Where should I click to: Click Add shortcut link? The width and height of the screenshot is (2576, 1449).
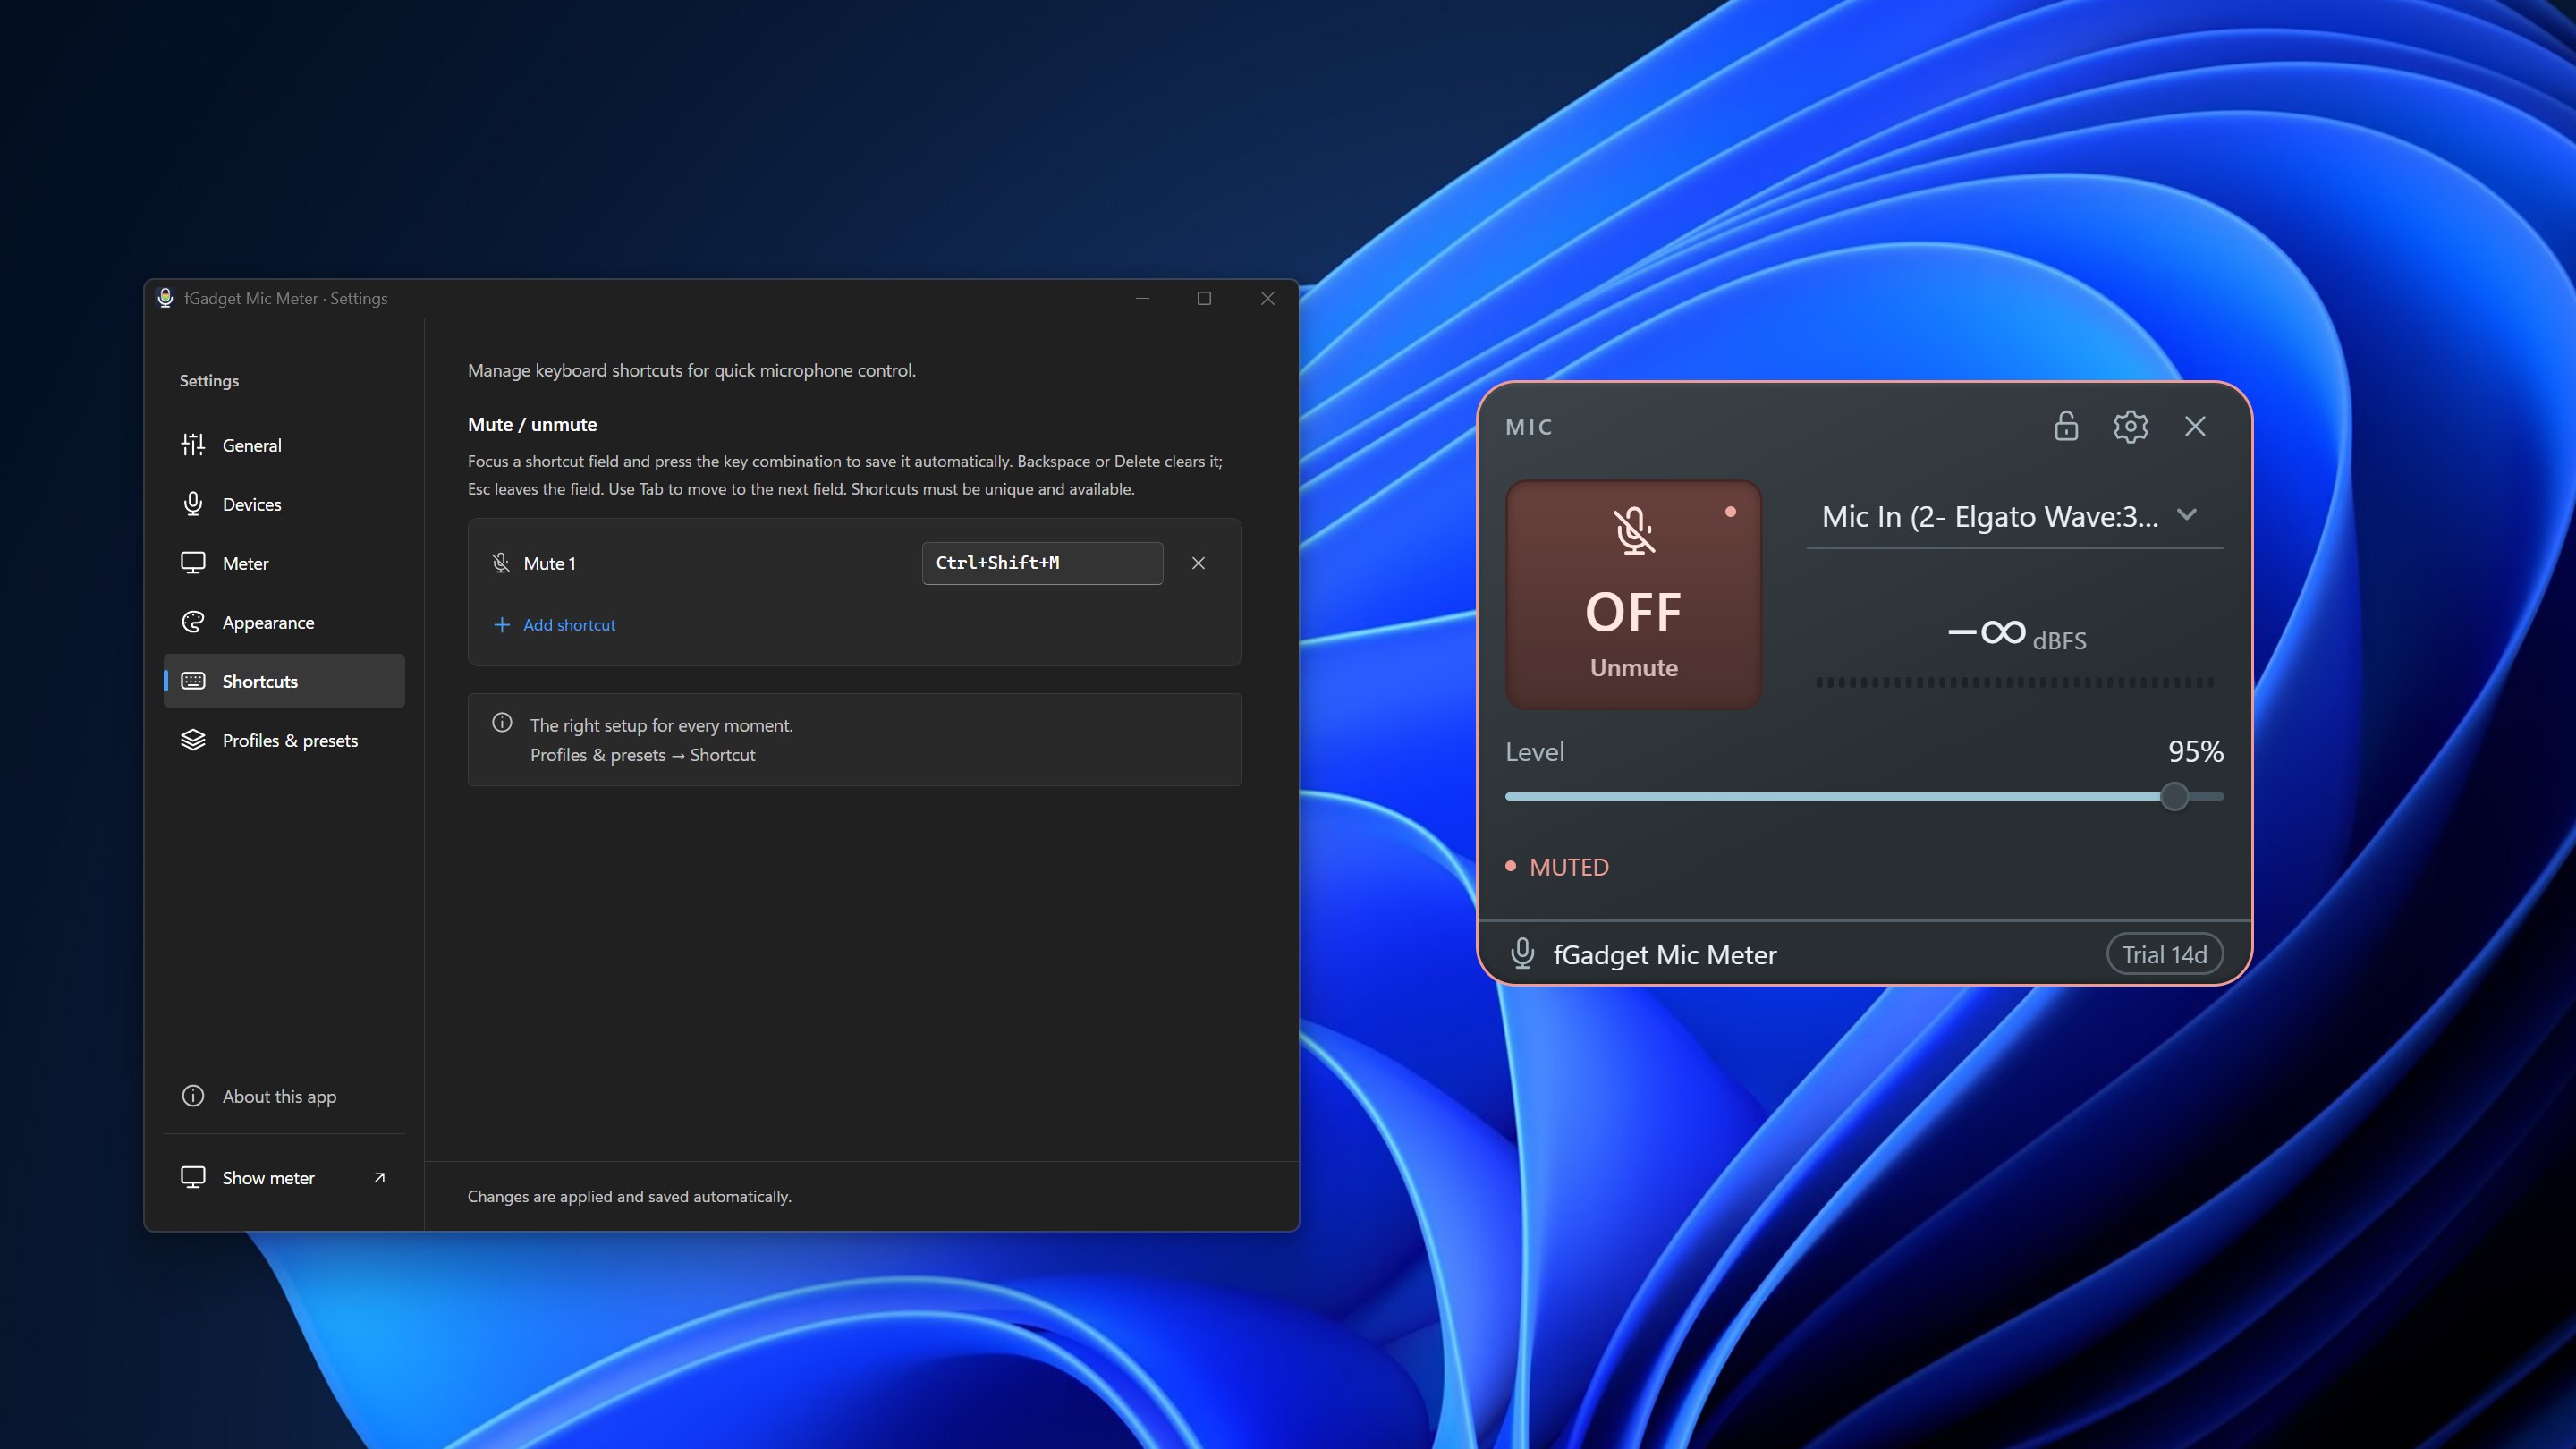555,625
